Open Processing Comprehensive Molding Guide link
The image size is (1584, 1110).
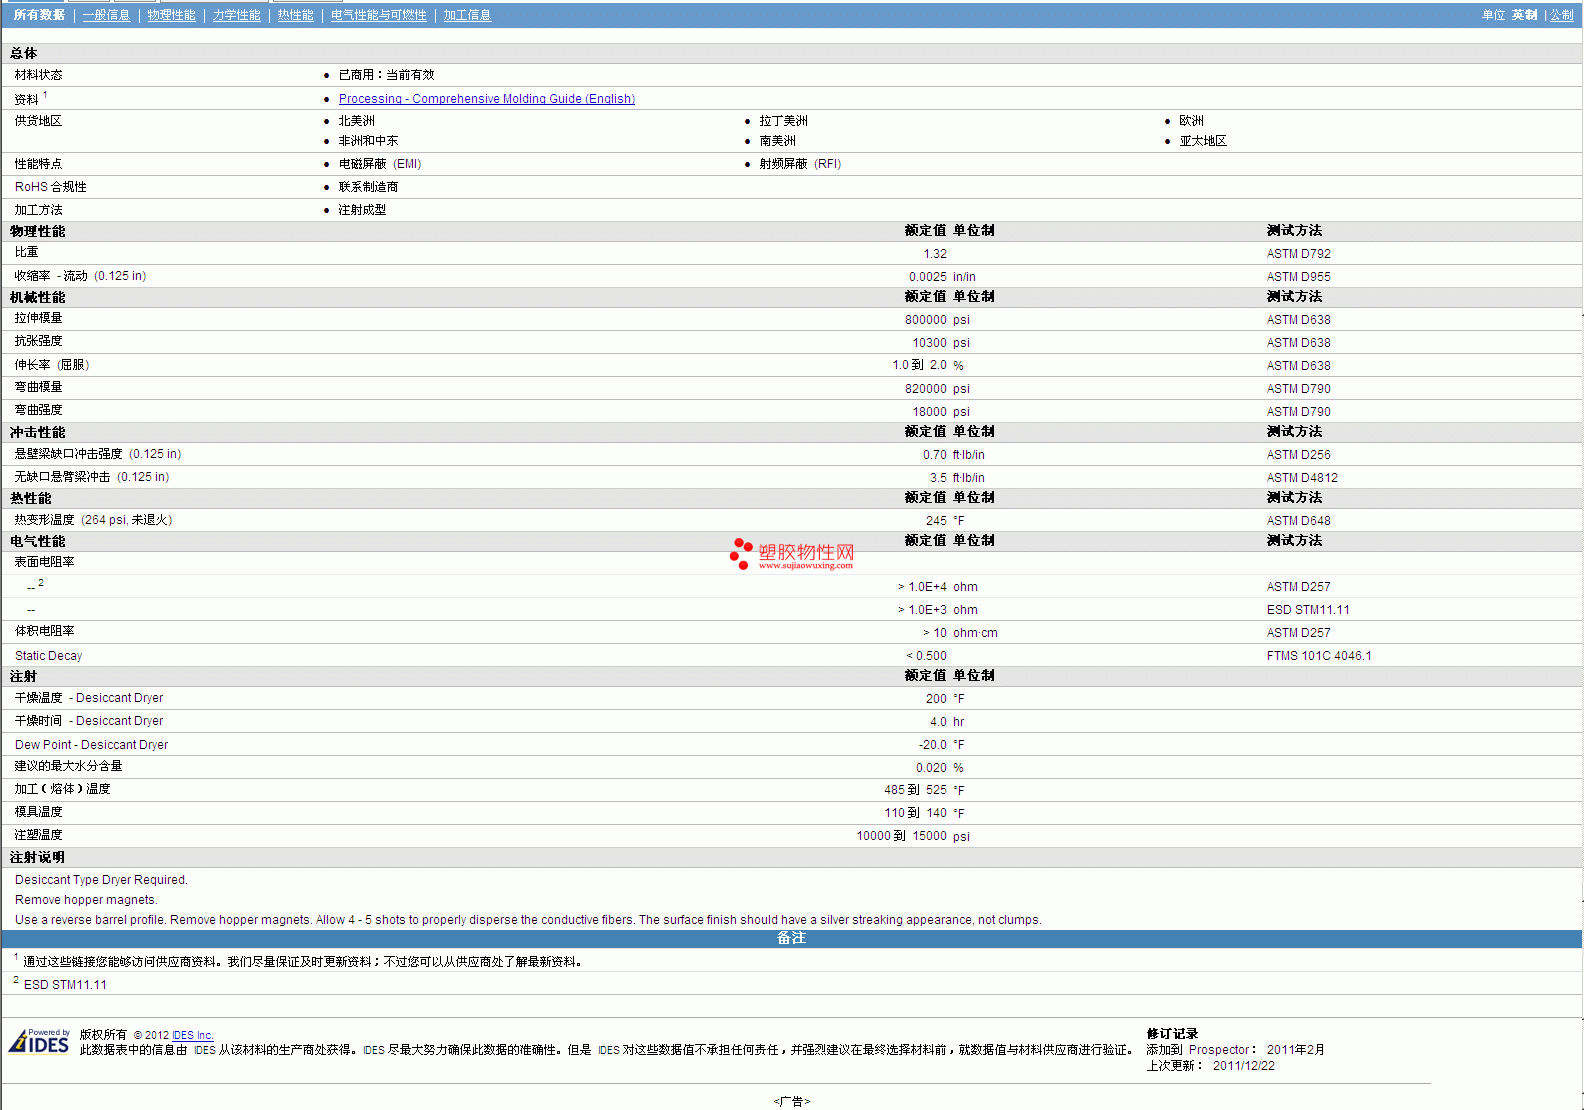pos(487,99)
